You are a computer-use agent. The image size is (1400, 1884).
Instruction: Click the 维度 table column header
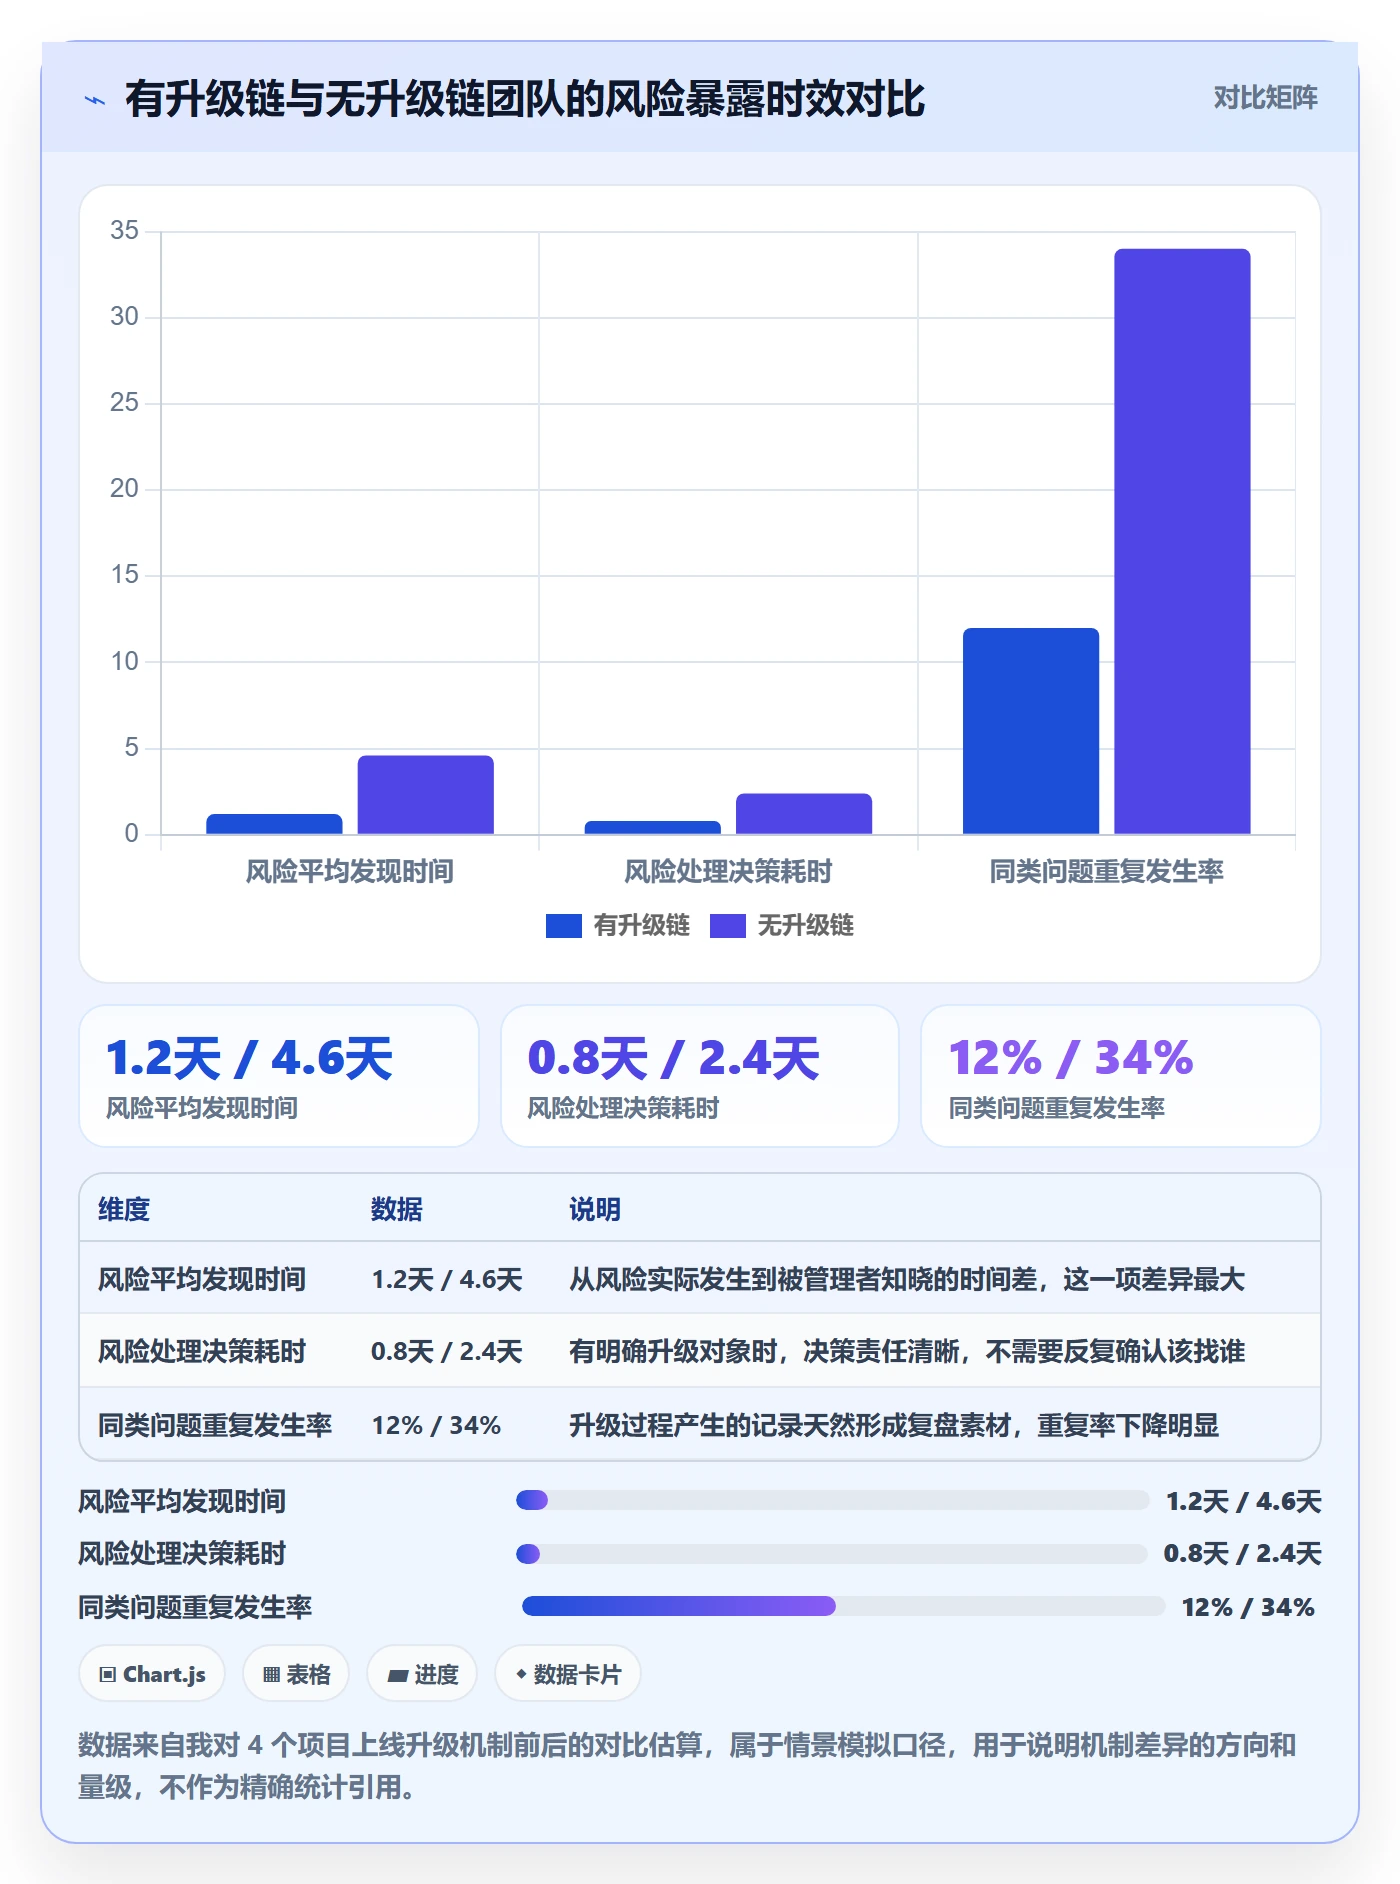click(x=124, y=1209)
